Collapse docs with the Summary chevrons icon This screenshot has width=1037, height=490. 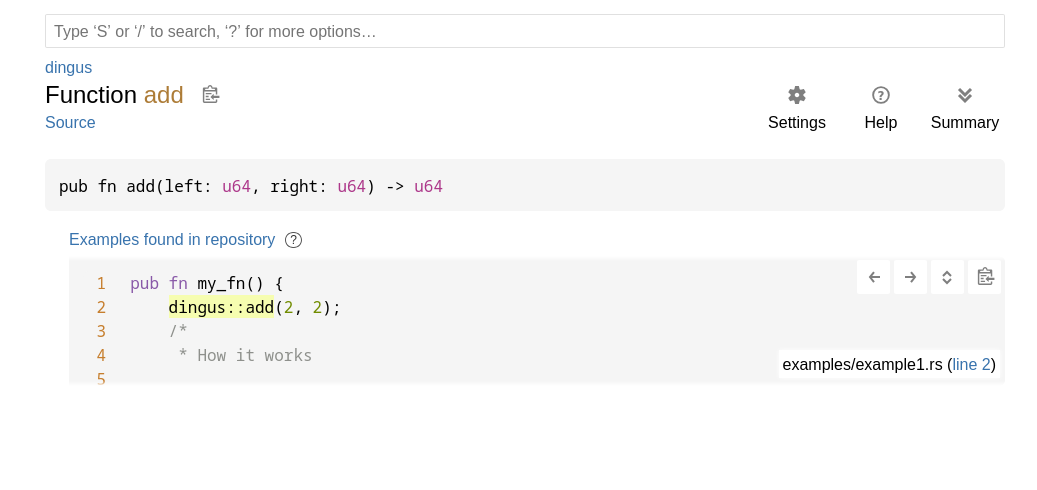point(964,95)
